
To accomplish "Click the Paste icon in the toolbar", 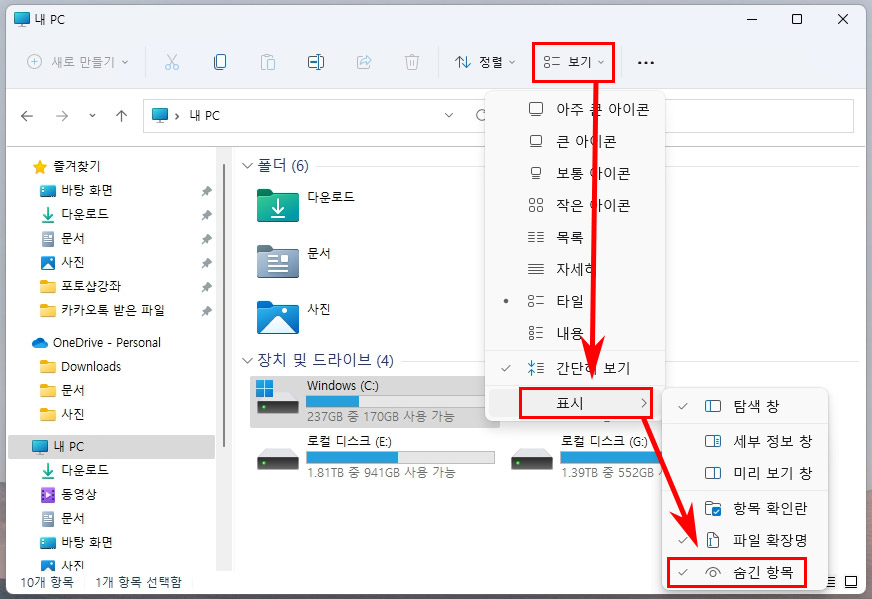I will (x=268, y=62).
